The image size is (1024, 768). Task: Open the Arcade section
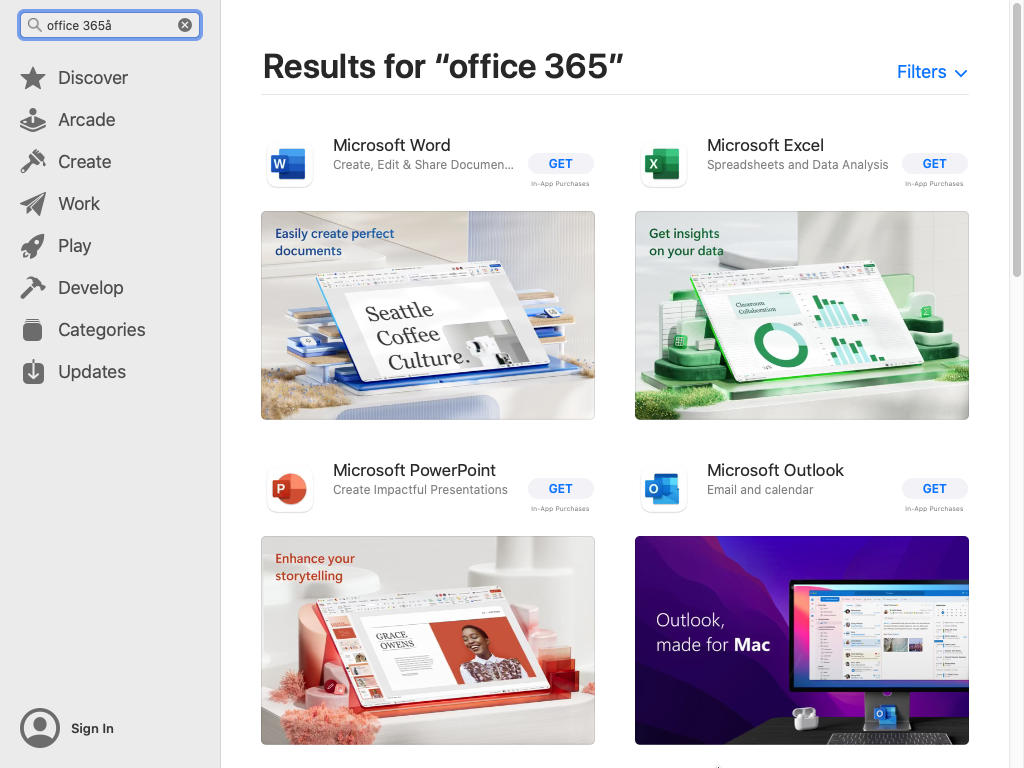(88, 120)
